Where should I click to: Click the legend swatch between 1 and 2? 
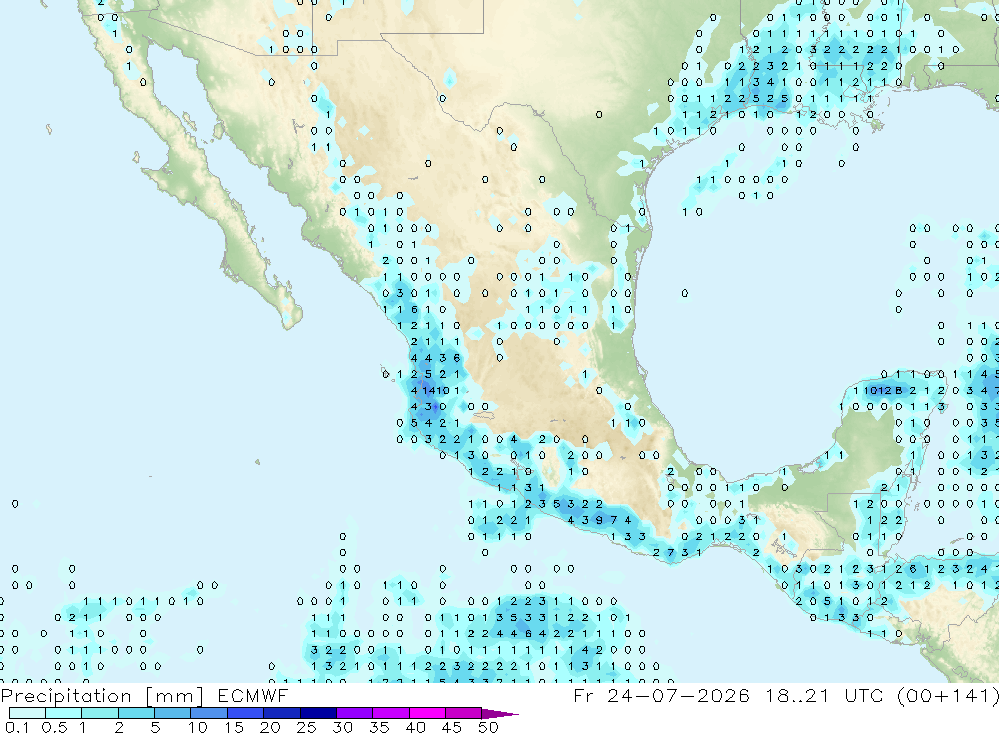100,713
